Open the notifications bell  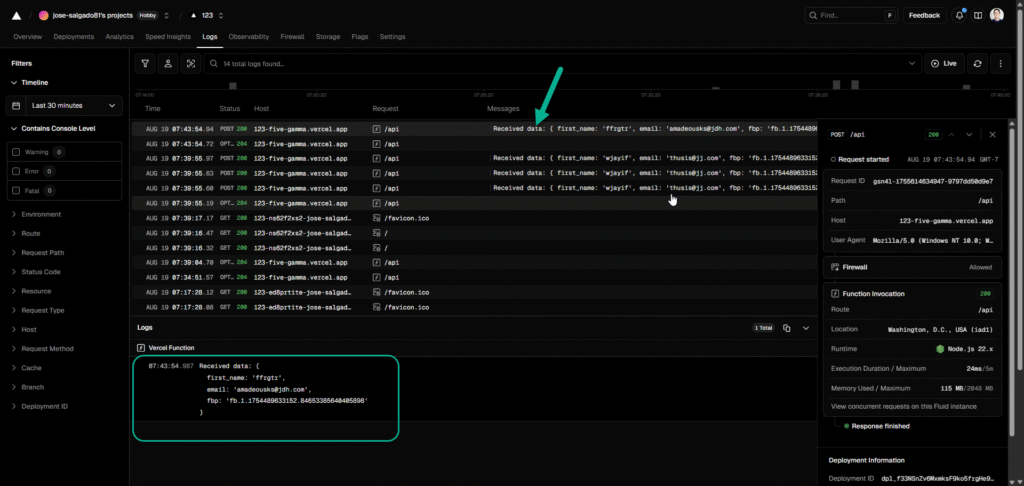(959, 15)
